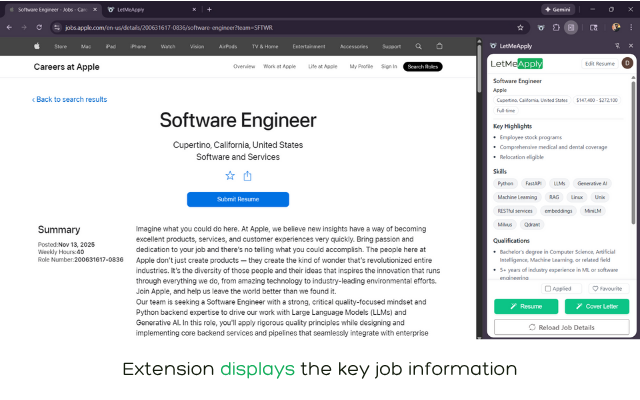Screen dimensions: 640x400
Task: Generate a Resume with the green button
Action: [526, 306]
